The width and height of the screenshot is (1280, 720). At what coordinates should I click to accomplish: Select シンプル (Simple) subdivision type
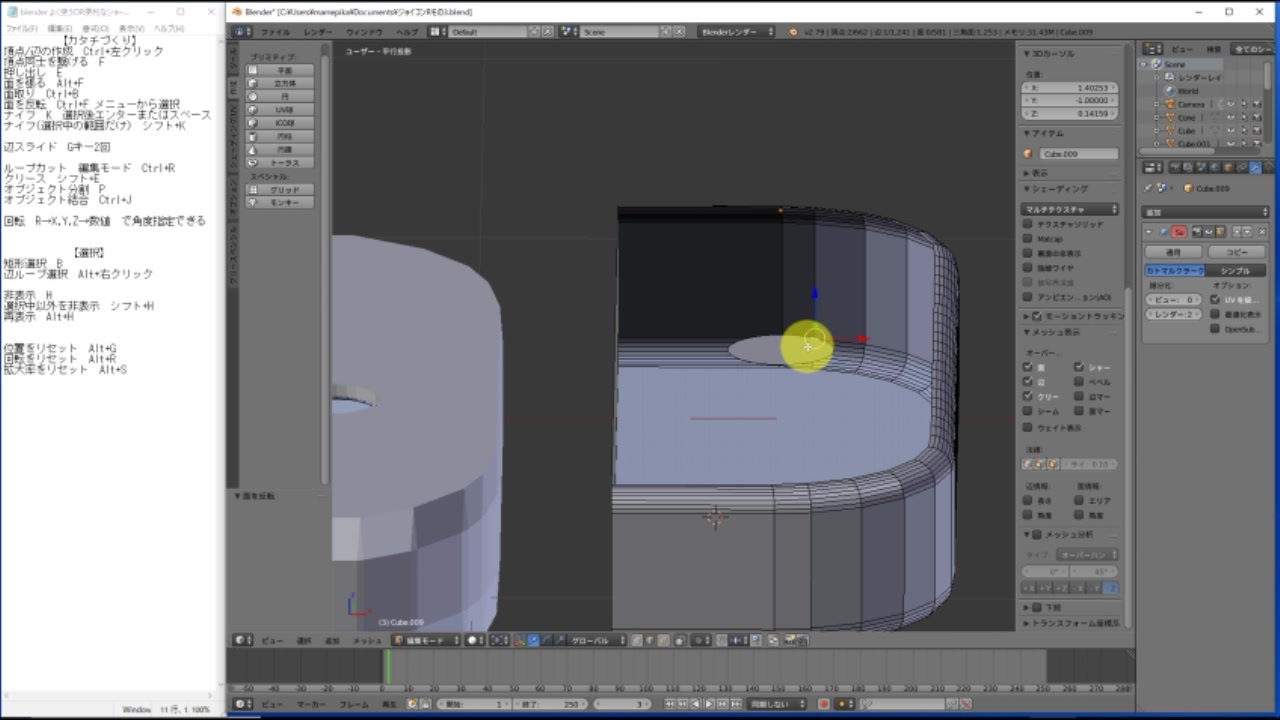(x=1236, y=271)
